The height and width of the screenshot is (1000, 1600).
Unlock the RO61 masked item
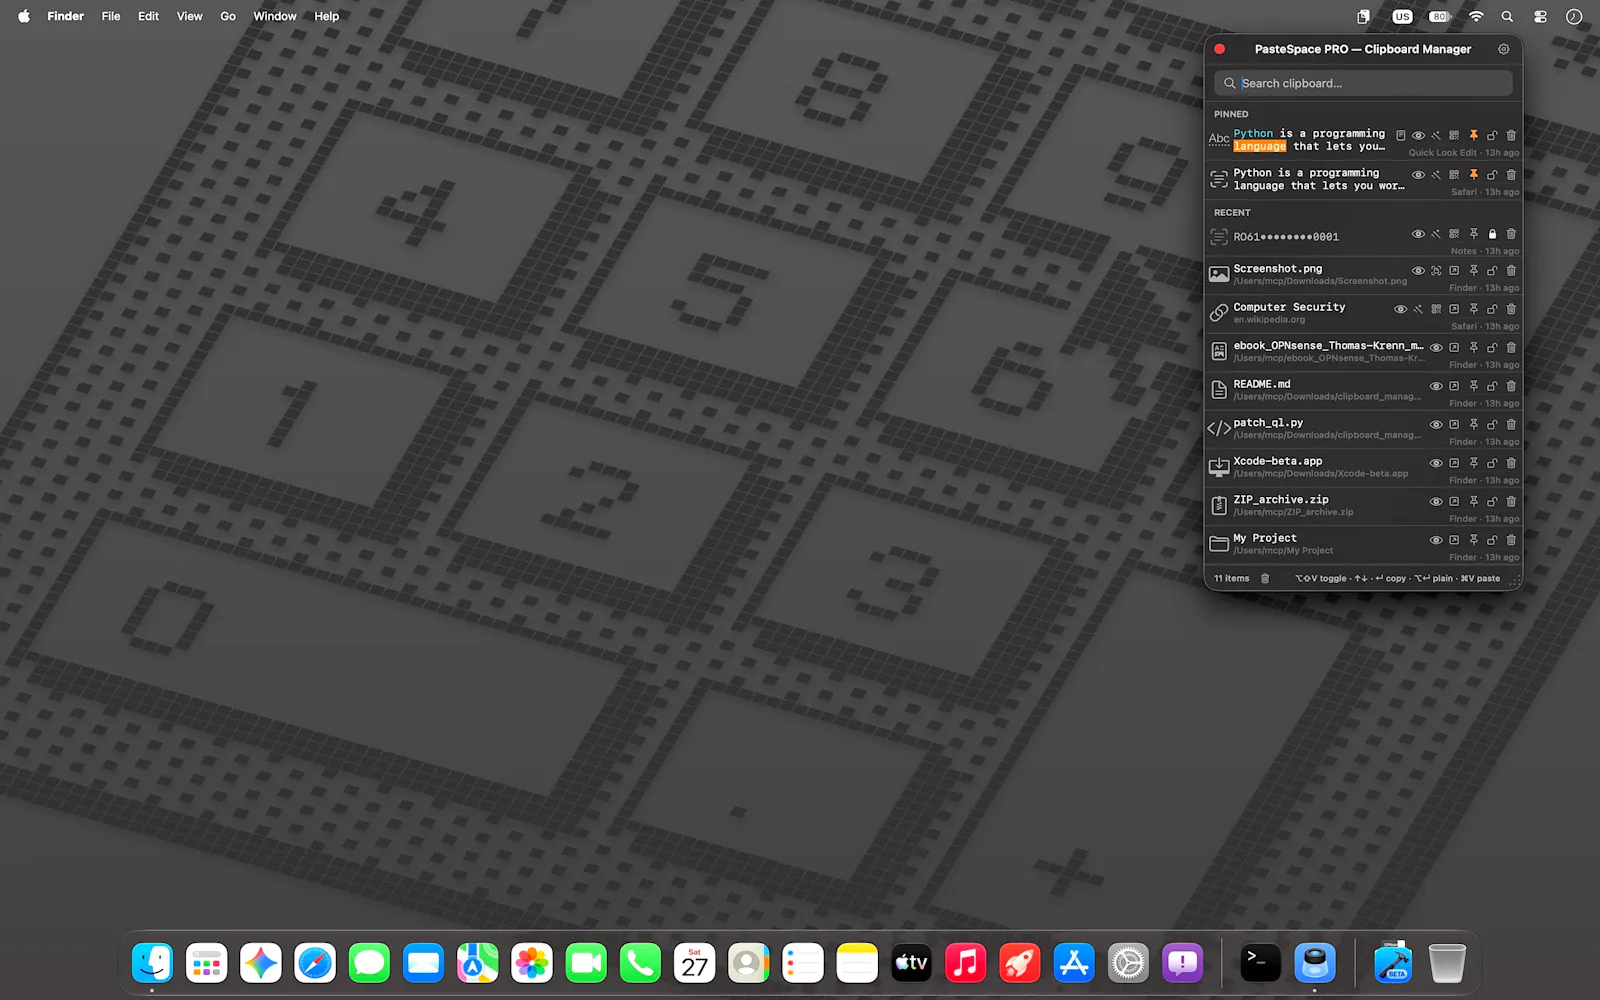[x=1492, y=234]
